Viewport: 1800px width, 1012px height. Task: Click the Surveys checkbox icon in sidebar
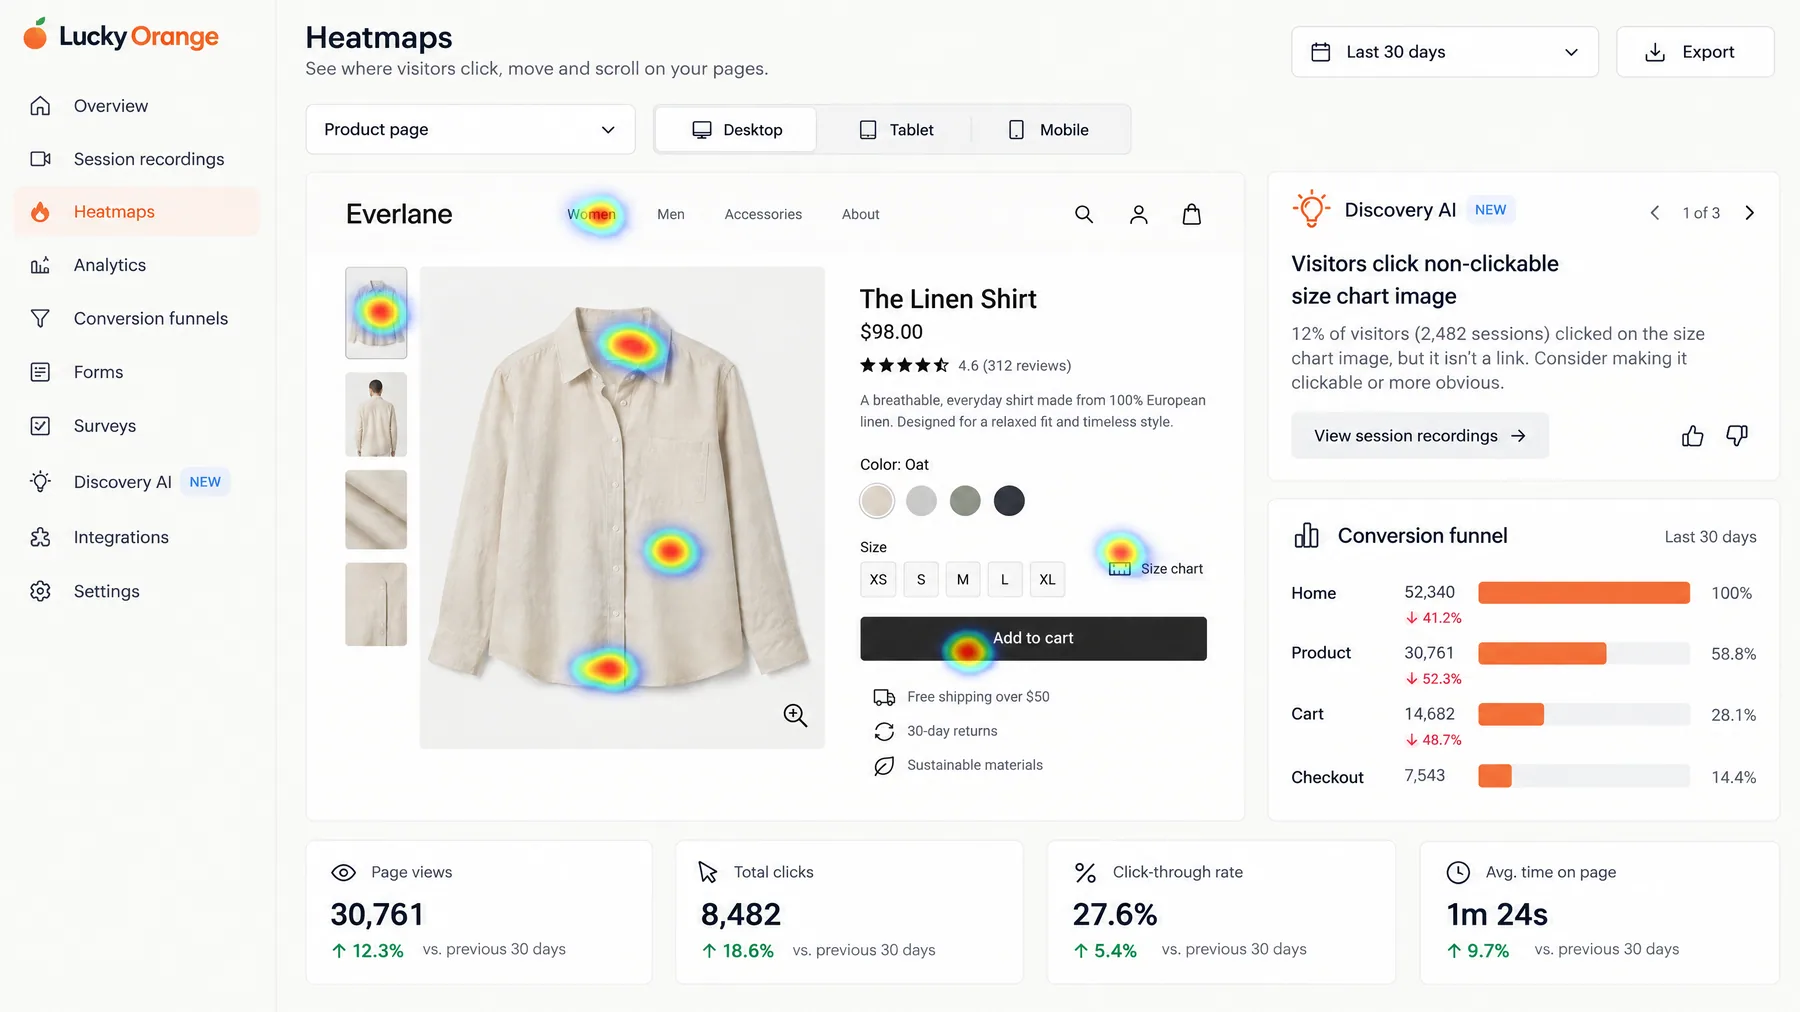[x=40, y=426]
